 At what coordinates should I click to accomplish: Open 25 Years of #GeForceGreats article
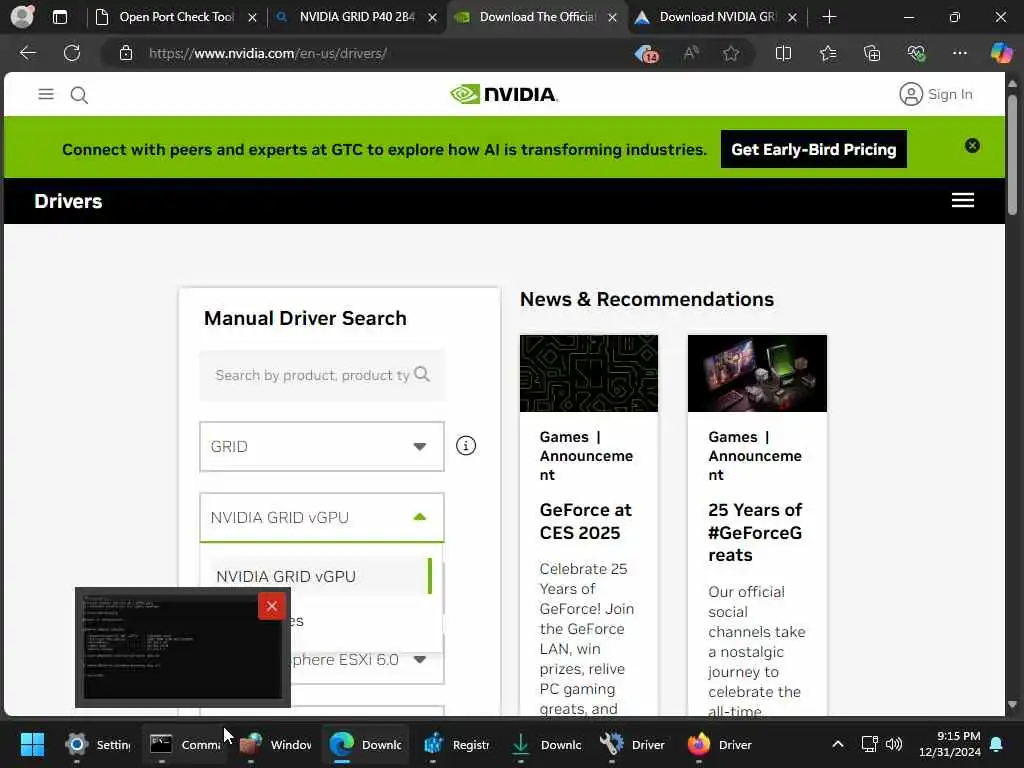click(x=755, y=532)
